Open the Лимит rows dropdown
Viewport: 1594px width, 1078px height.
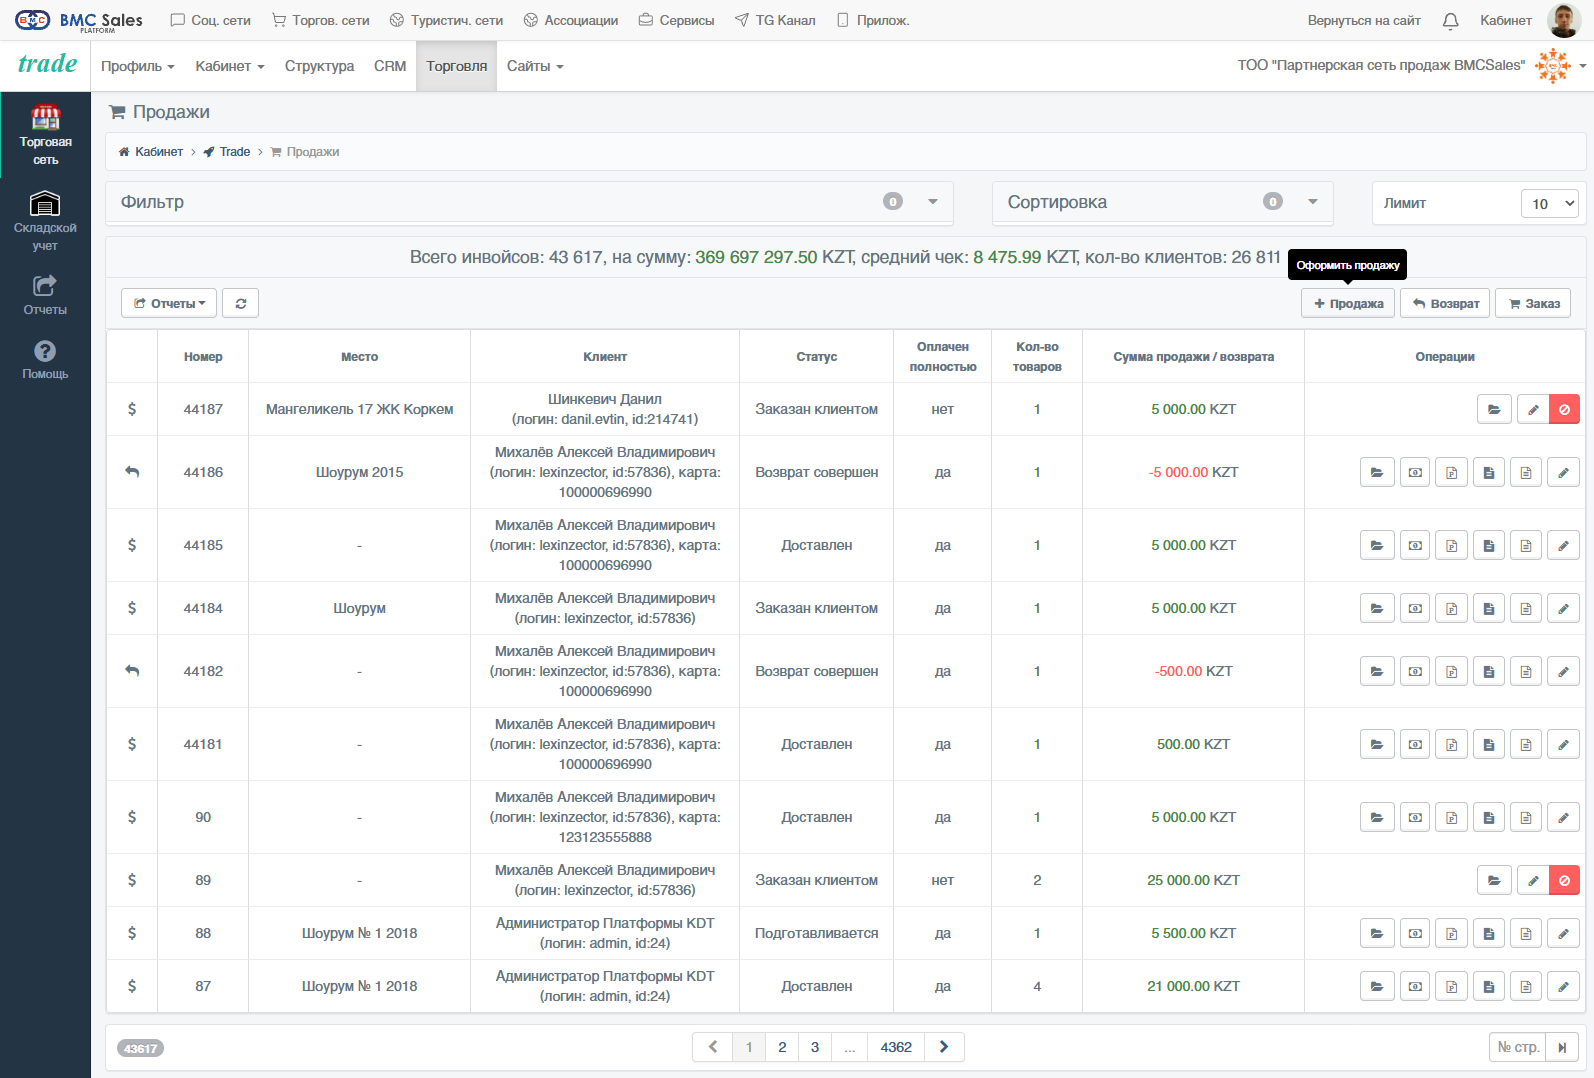tap(1549, 203)
